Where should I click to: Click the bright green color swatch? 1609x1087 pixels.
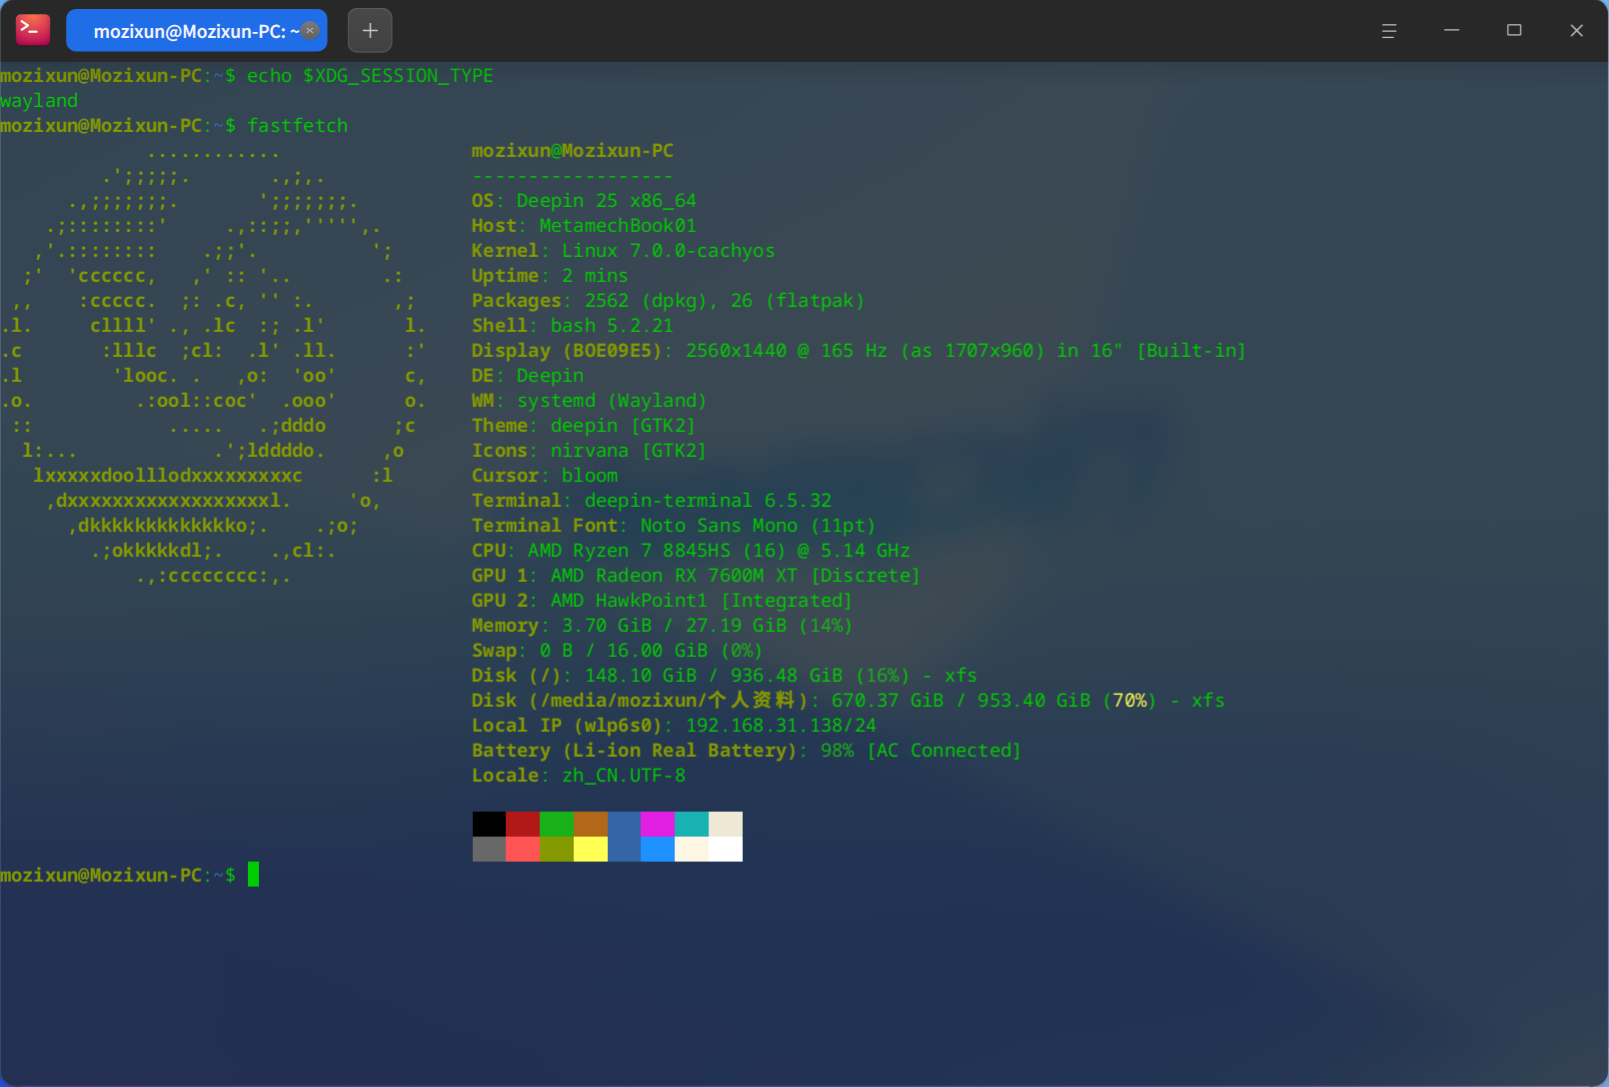pyautogui.click(x=557, y=824)
